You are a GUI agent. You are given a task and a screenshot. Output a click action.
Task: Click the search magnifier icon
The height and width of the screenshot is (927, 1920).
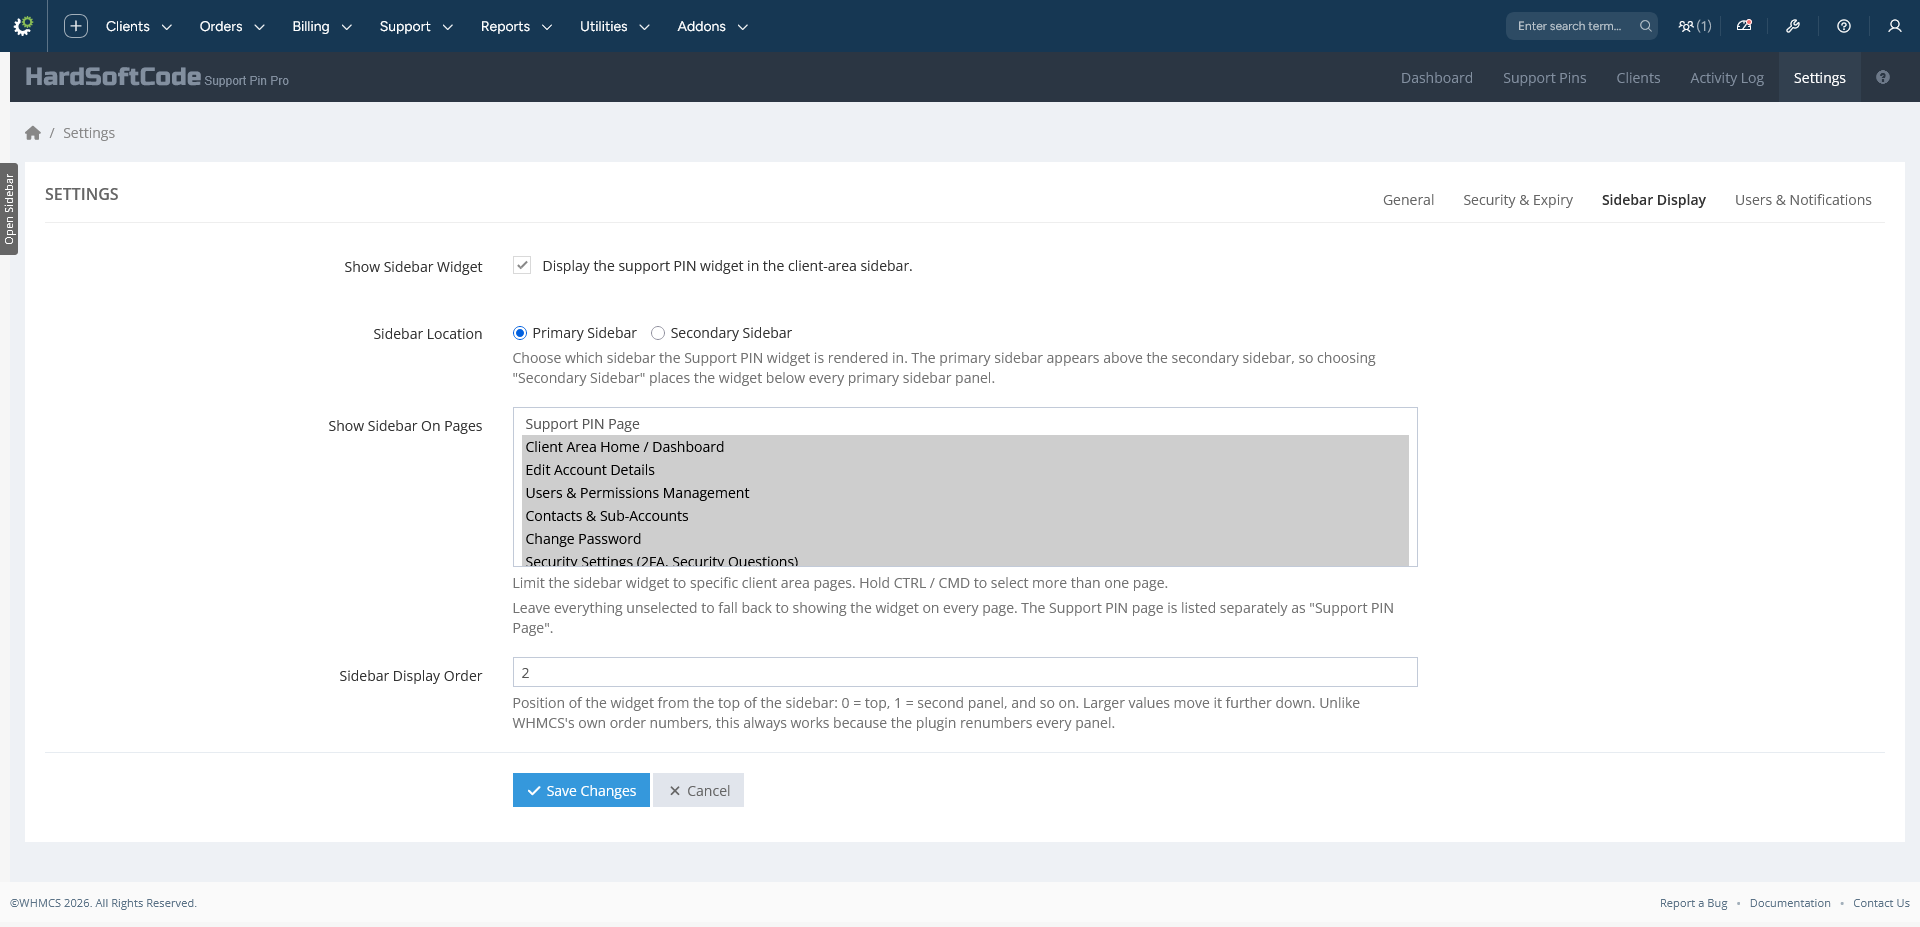tap(1645, 26)
